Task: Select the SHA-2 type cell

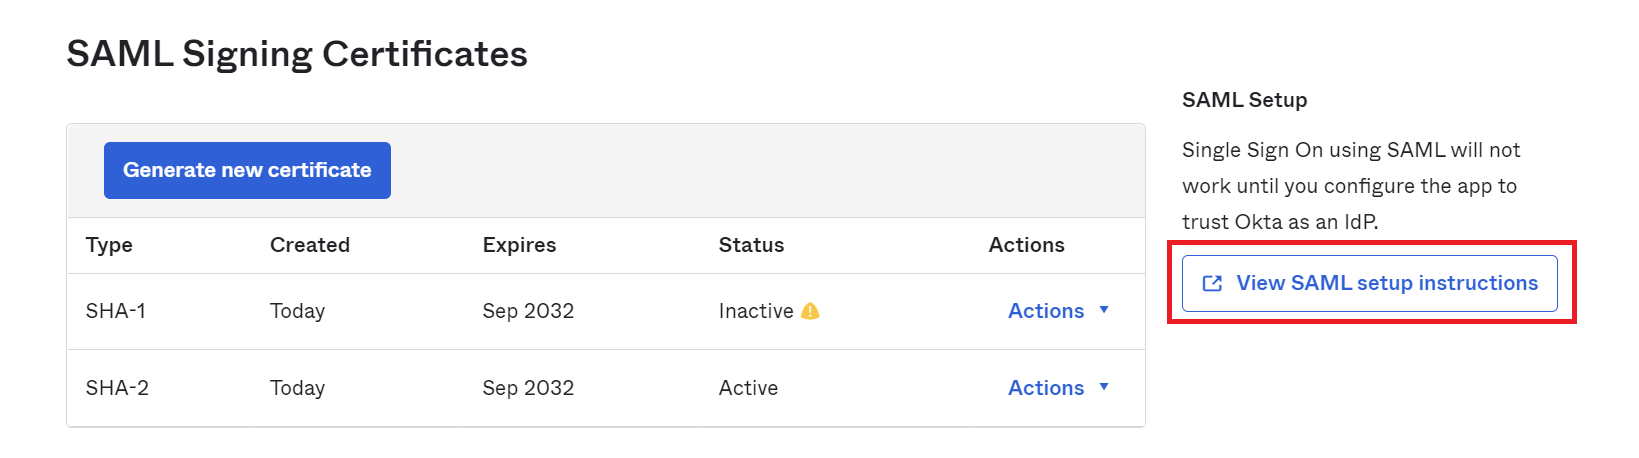Action: (117, 388)
